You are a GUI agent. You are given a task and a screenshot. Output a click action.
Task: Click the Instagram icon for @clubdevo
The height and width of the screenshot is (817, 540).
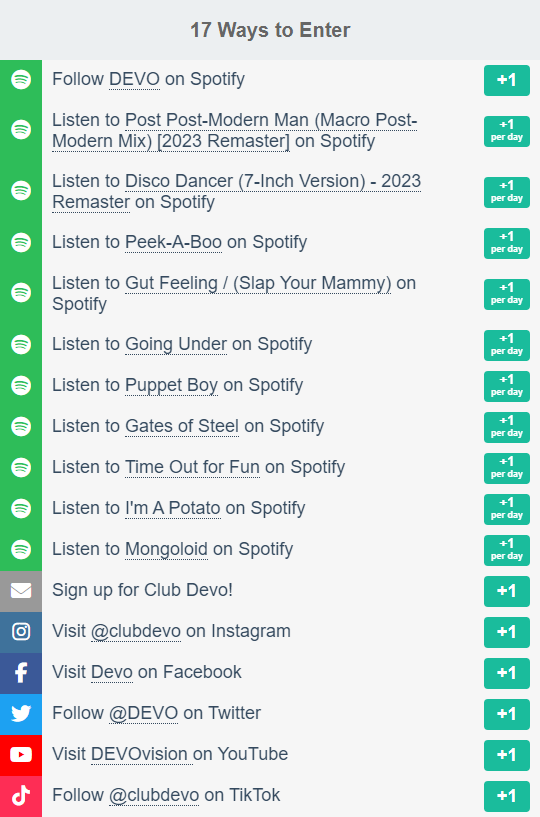tap(21, 632)
